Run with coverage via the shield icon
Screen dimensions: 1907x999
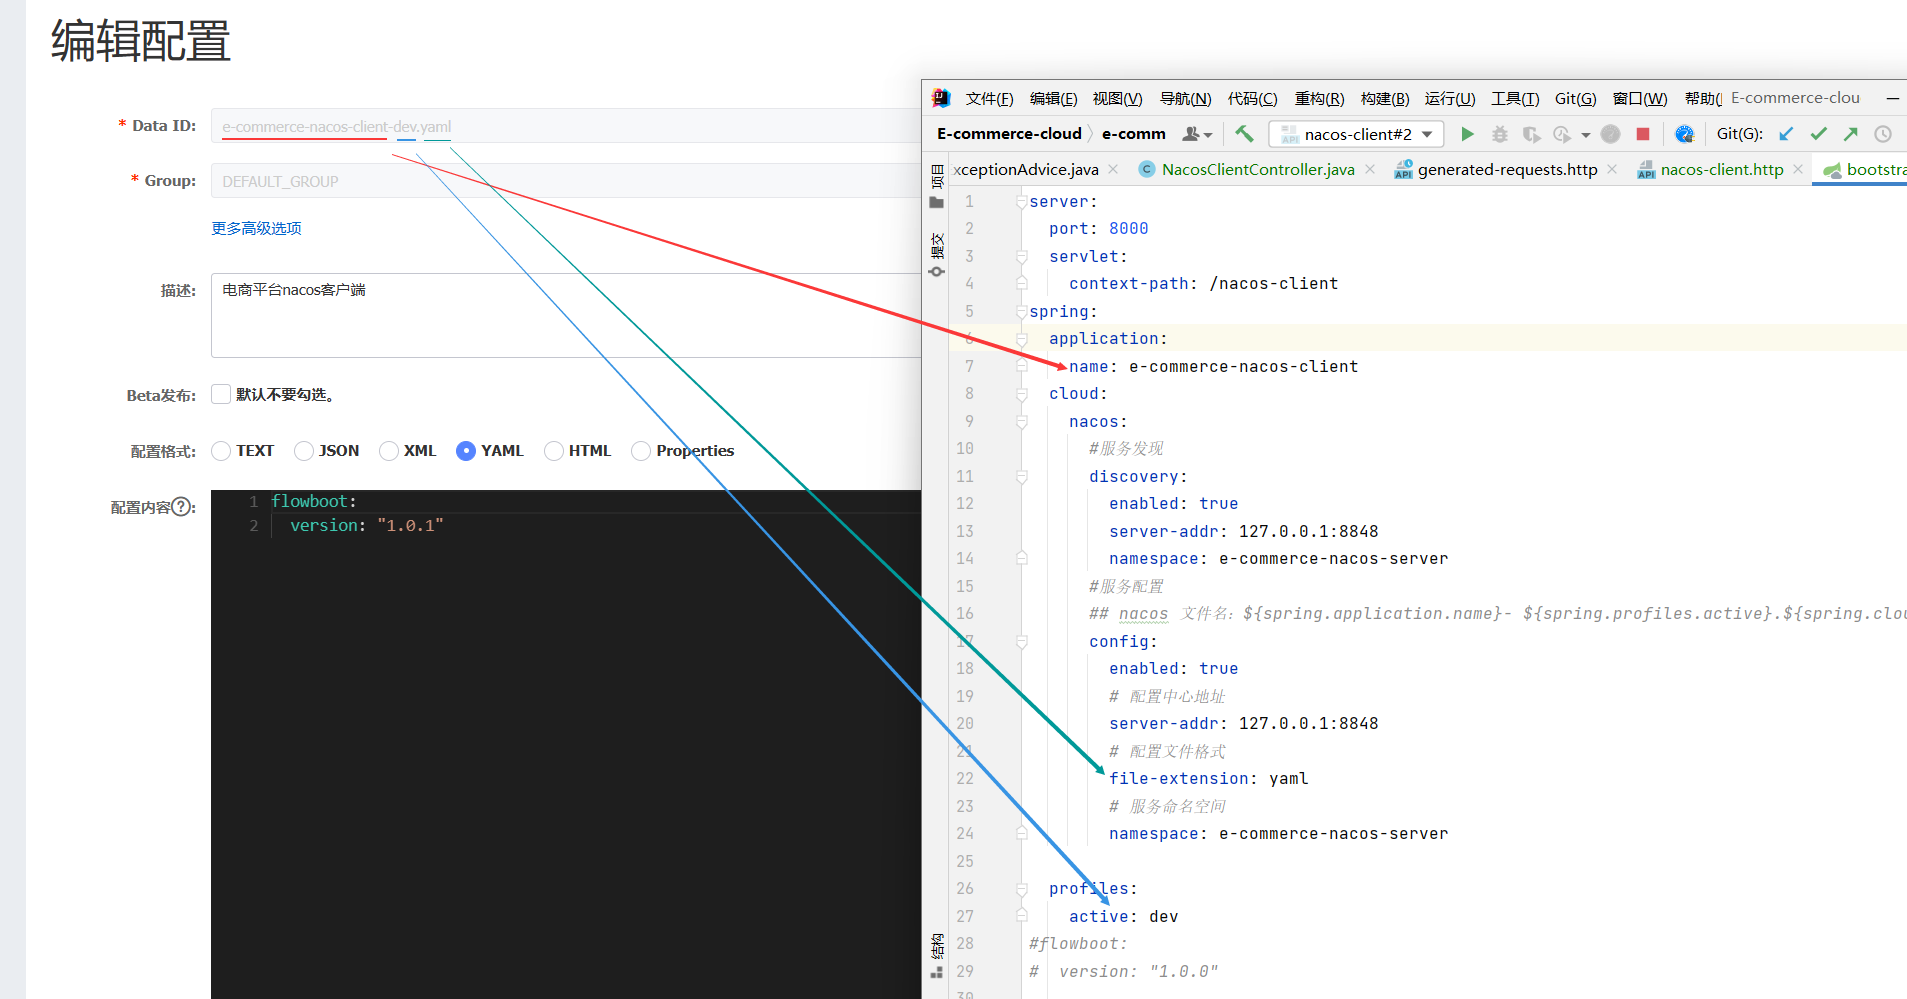coord(1531,134)
